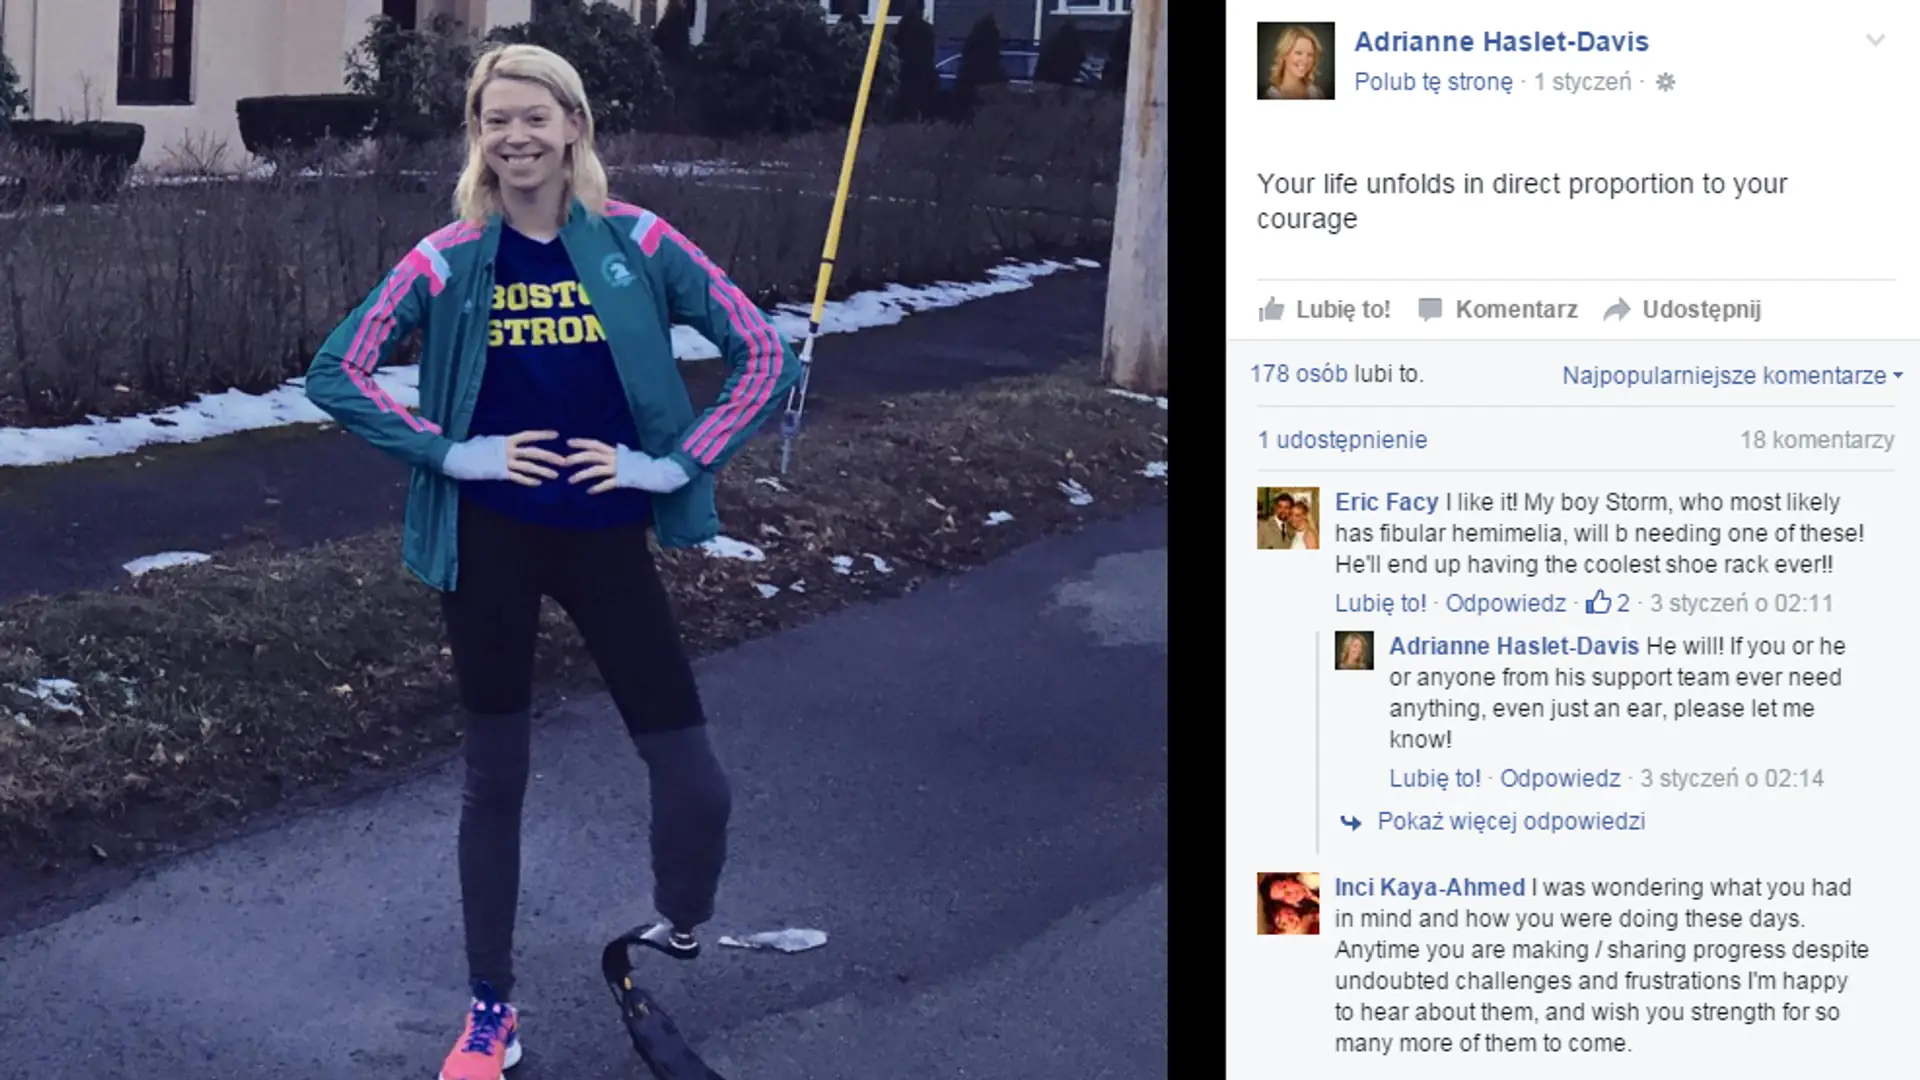Image resolution: width=1920 pixels, height=1080 pixels.
Task: Open Adrianne Haslet-Davis page profile picture
Action: coord(1296,61)
